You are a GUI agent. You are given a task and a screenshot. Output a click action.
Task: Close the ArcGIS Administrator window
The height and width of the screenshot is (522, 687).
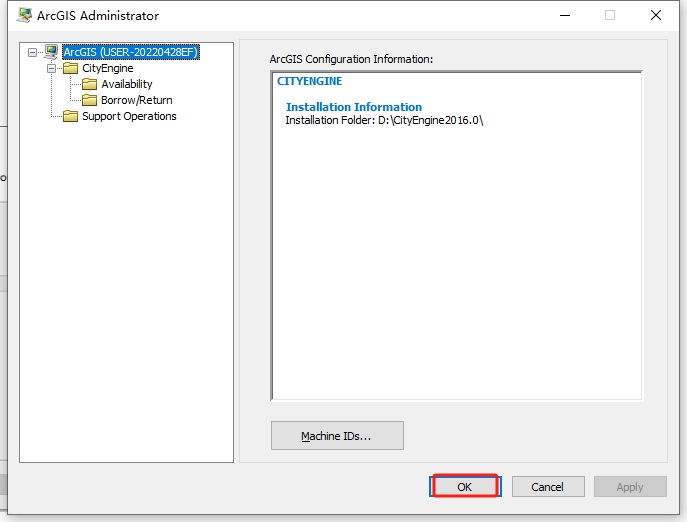click(x=656, y=15)
